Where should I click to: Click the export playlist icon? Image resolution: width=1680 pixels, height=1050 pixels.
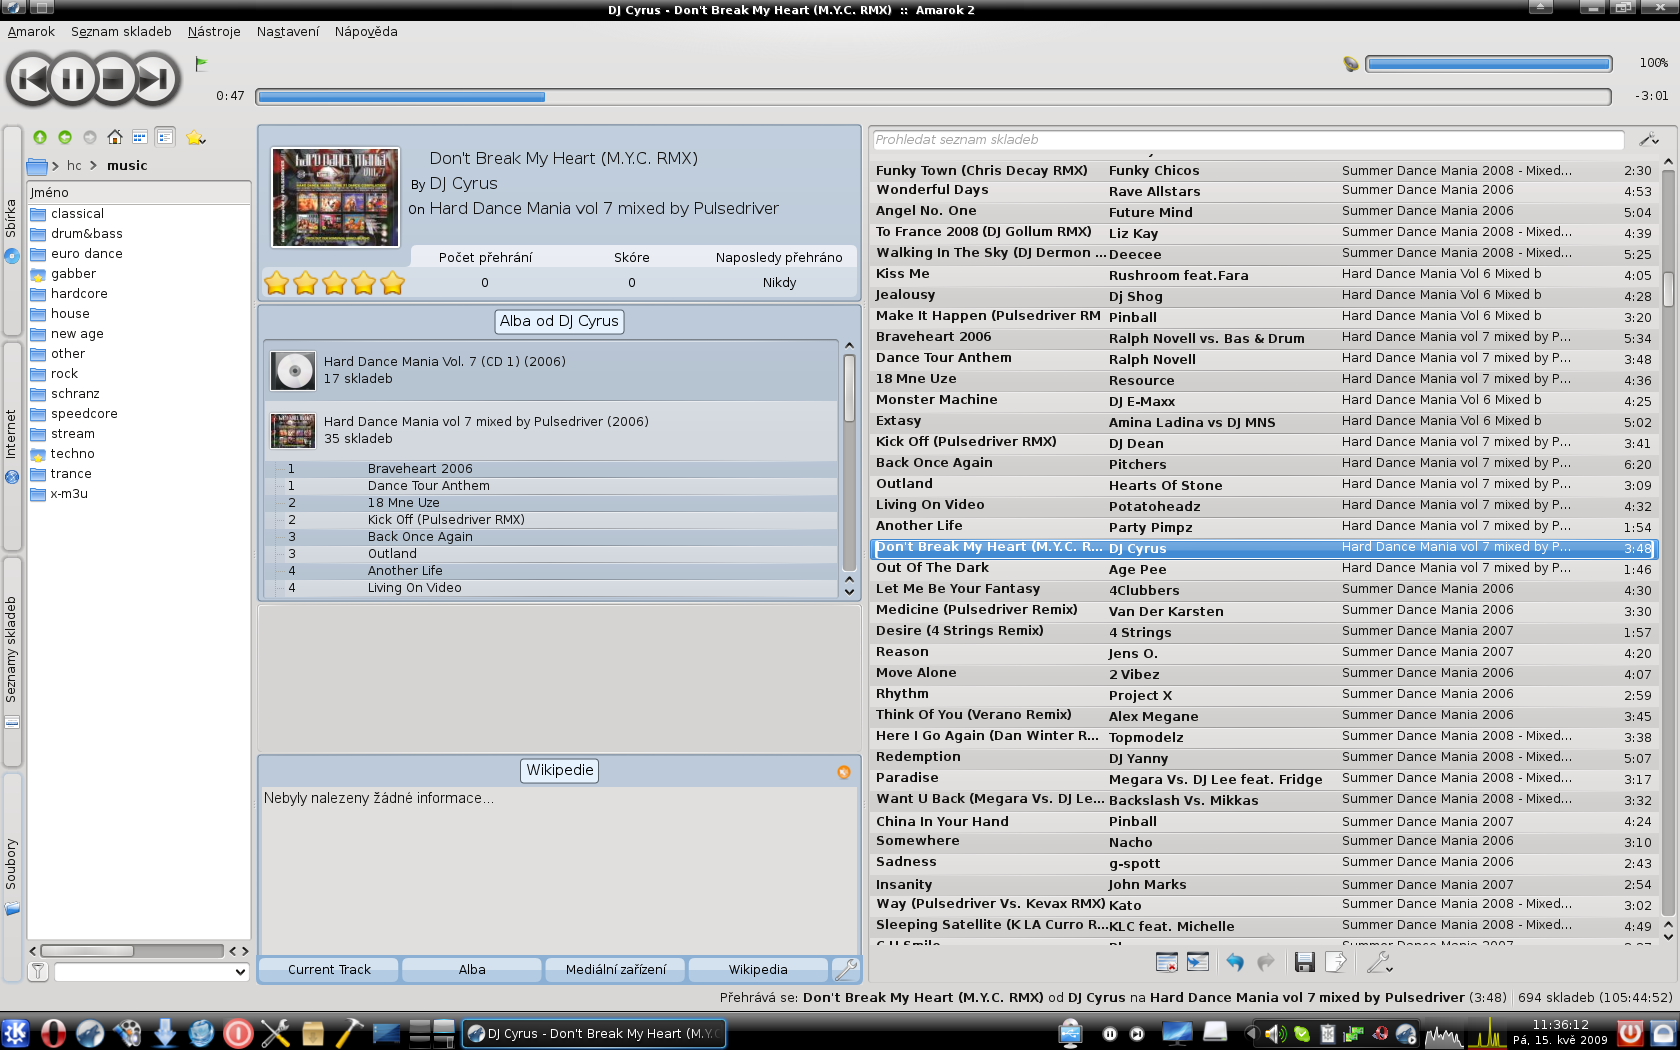[x=1336, y=962]
